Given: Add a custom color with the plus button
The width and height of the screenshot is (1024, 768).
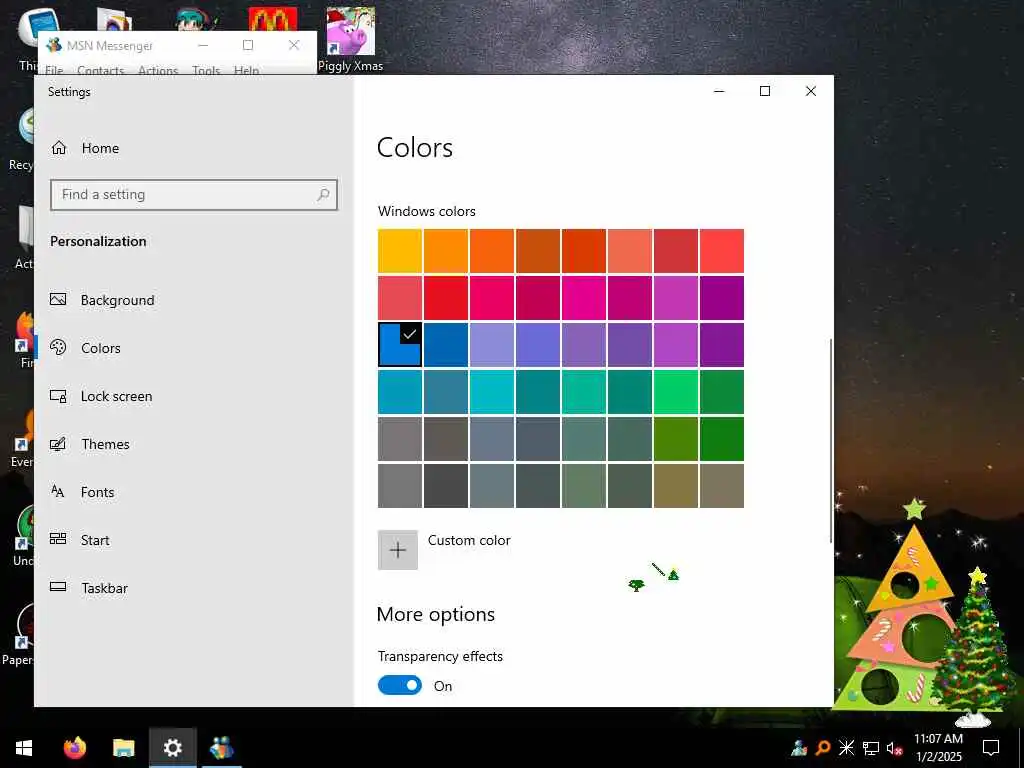Looking at the screenshot, I should pos(398,550).
